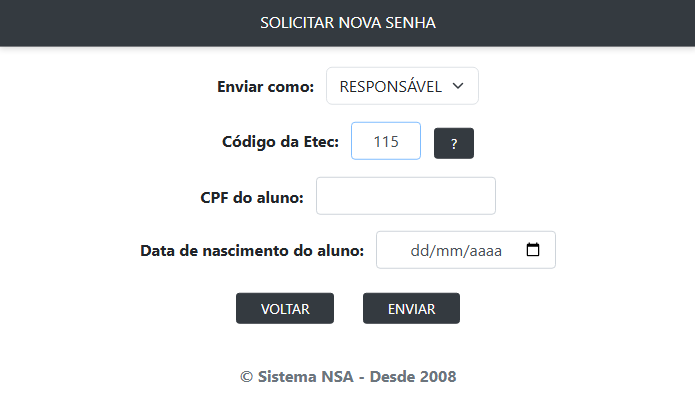Click the question mark help button

click(453, 144)
